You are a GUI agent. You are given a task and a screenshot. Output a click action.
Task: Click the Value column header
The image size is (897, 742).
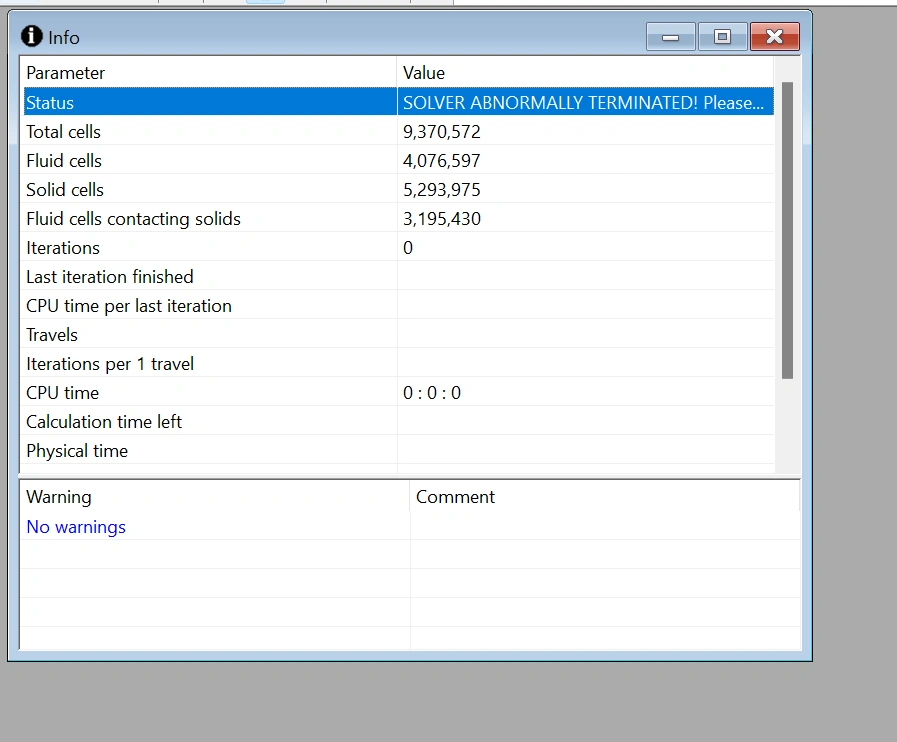coord(585,73)
